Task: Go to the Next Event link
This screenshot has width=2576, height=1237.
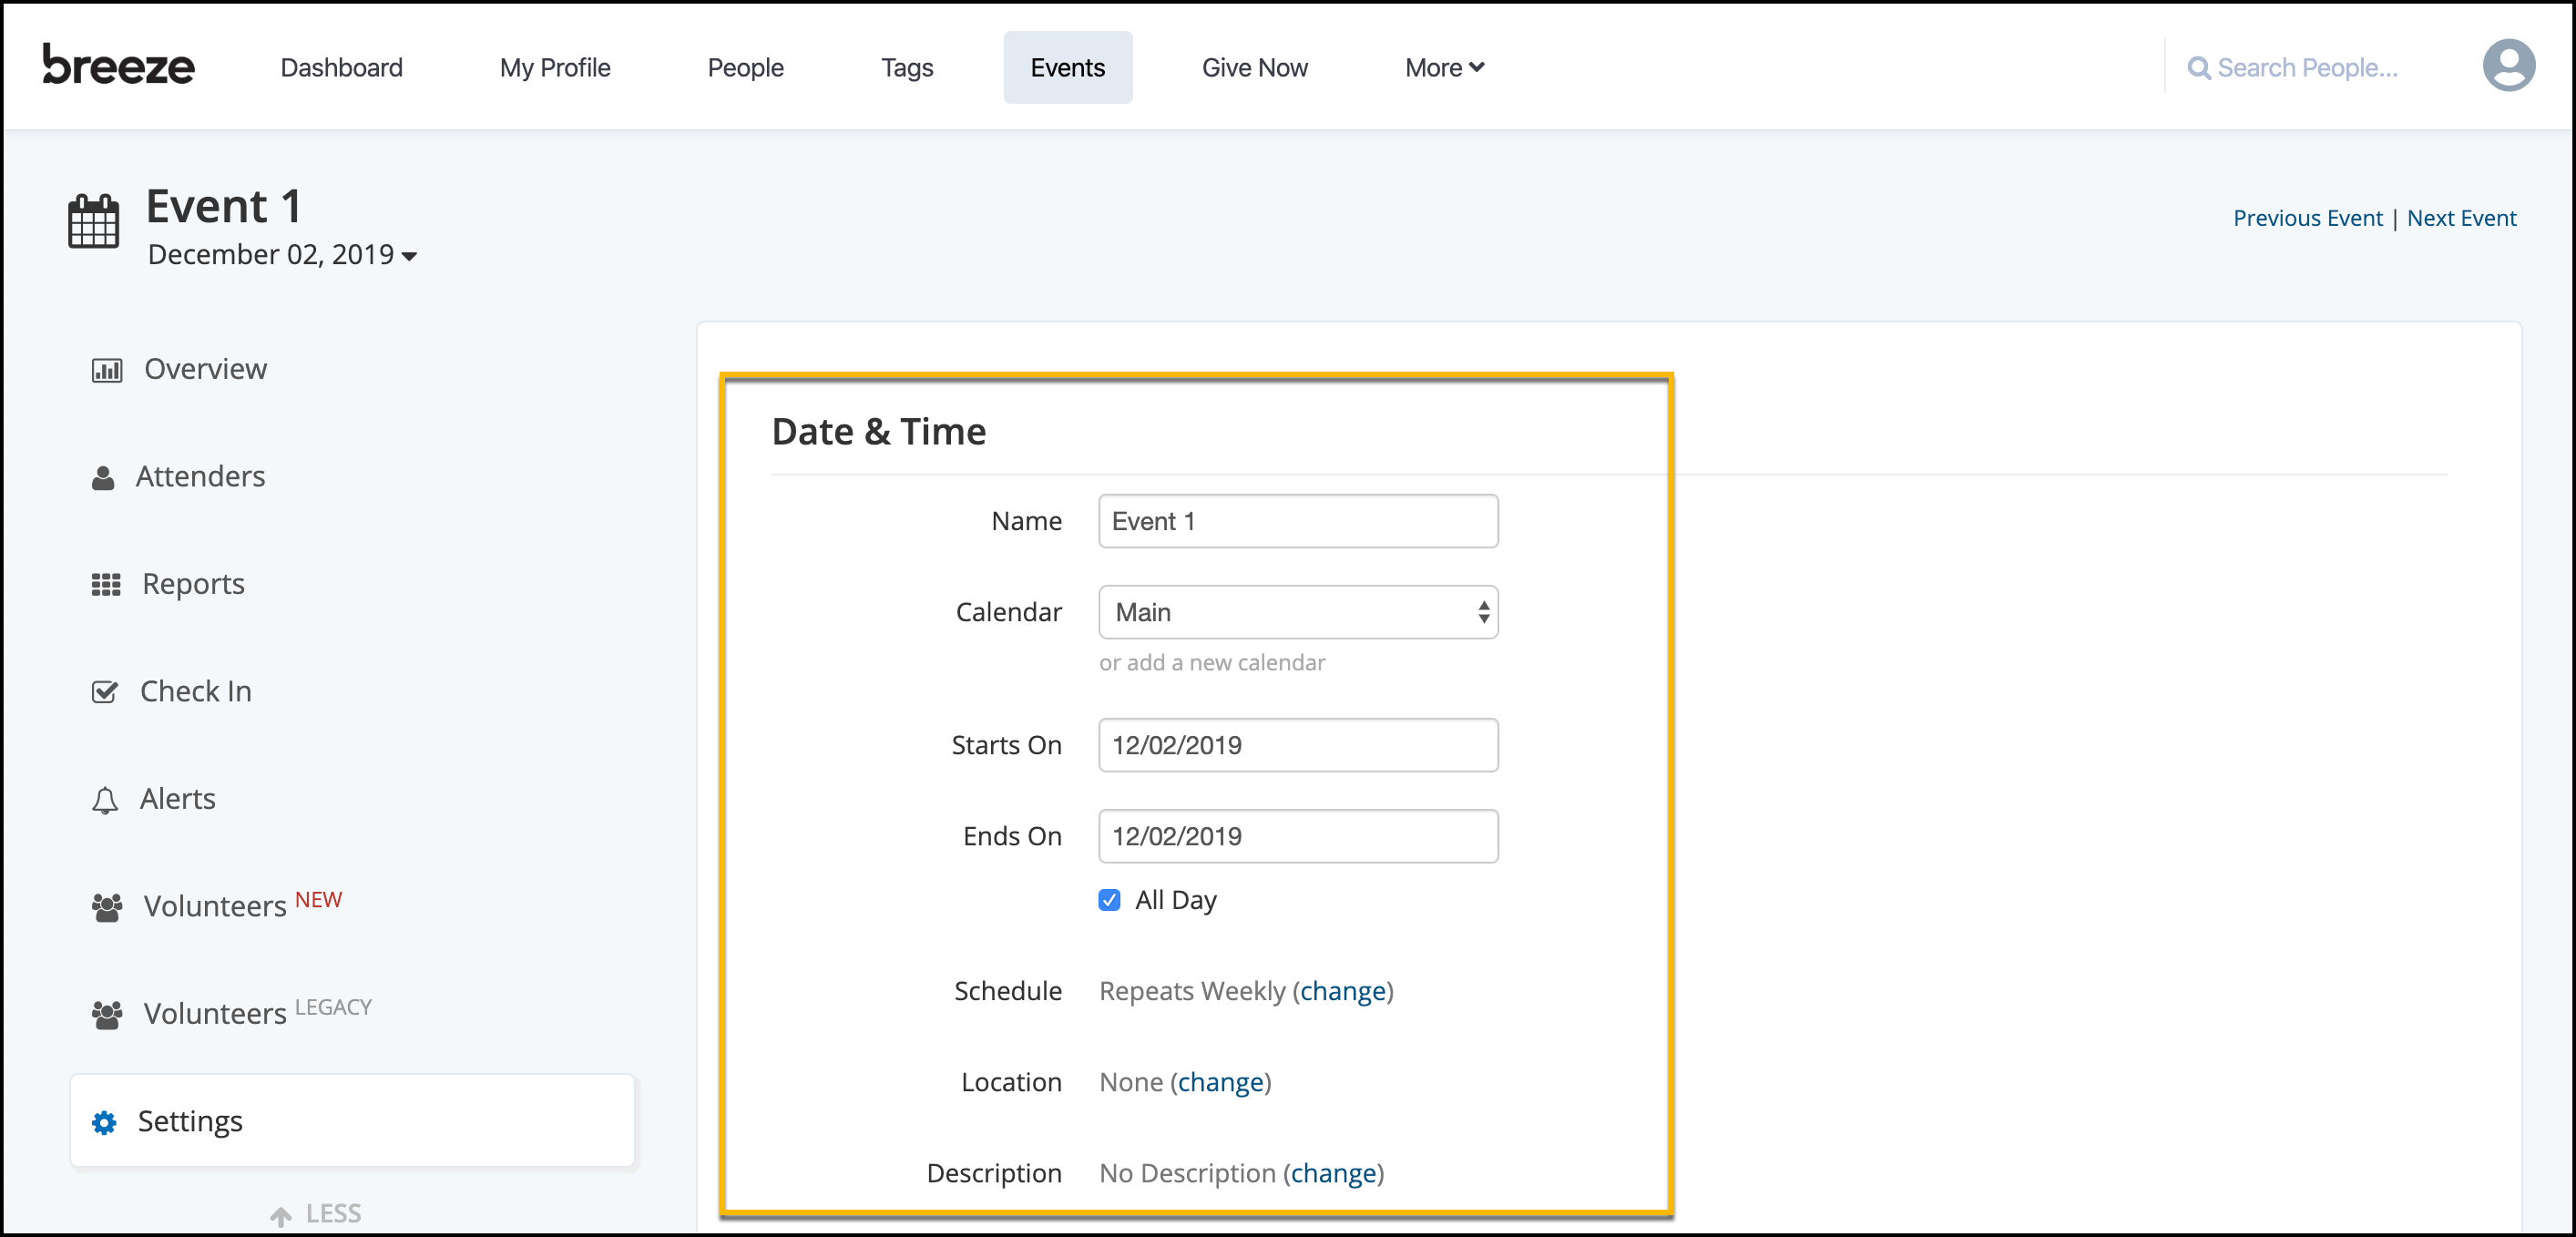Action: pyautogui.click(x=2461, y=218)
